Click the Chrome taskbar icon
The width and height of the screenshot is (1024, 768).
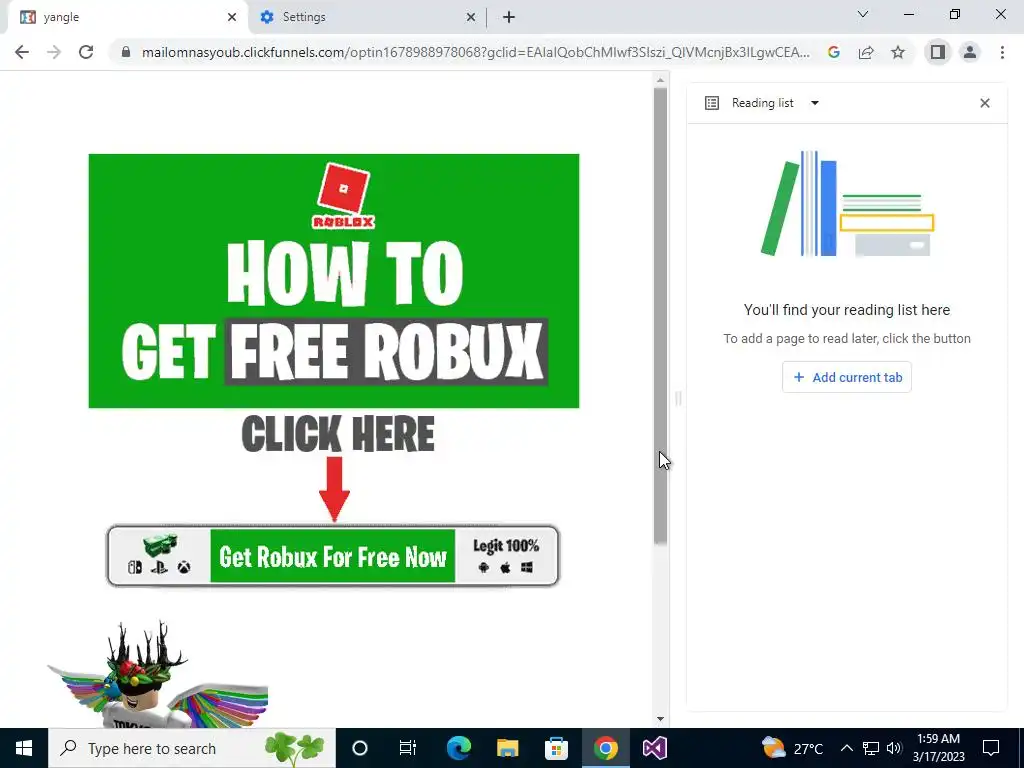point(605,748)
